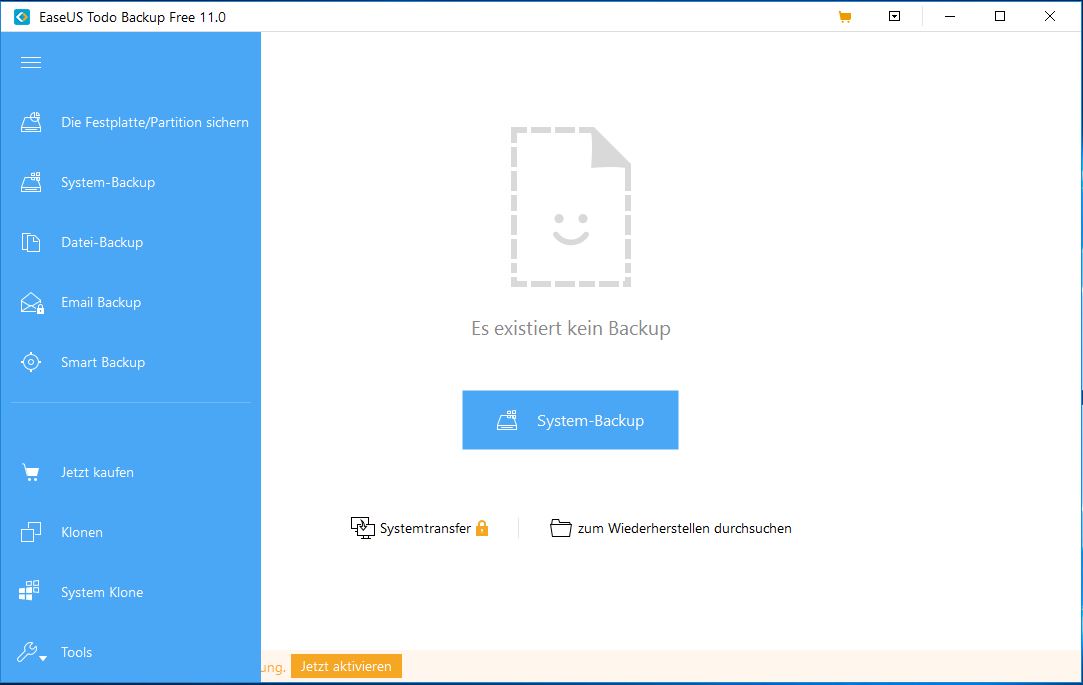1083x685 pixels.
Task: Click the disk/partition backup icon in sidebar
Action: (x=31, y=122)
